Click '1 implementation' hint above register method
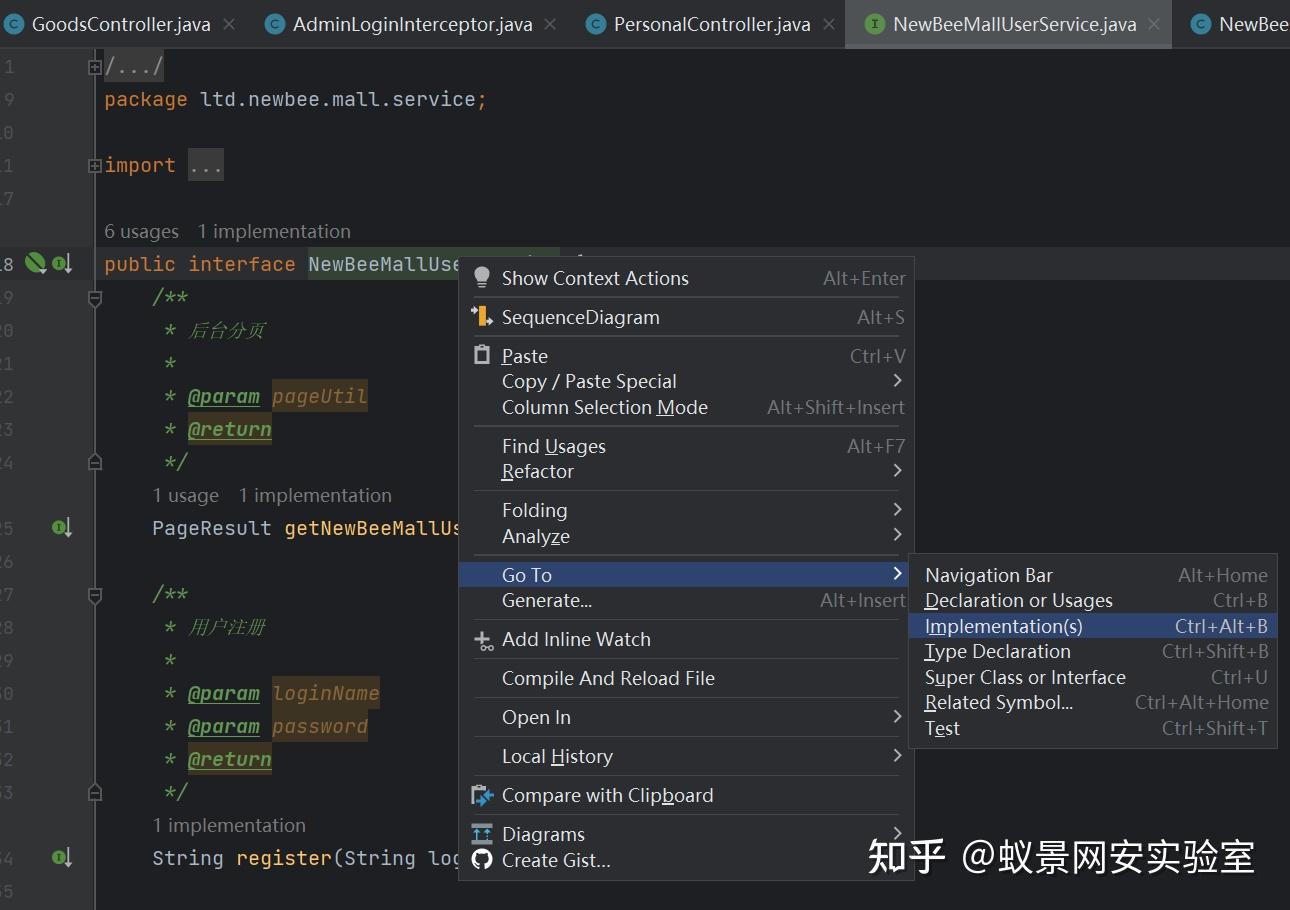The width and height of the screenshot is (1290, 910). point(229,826)
